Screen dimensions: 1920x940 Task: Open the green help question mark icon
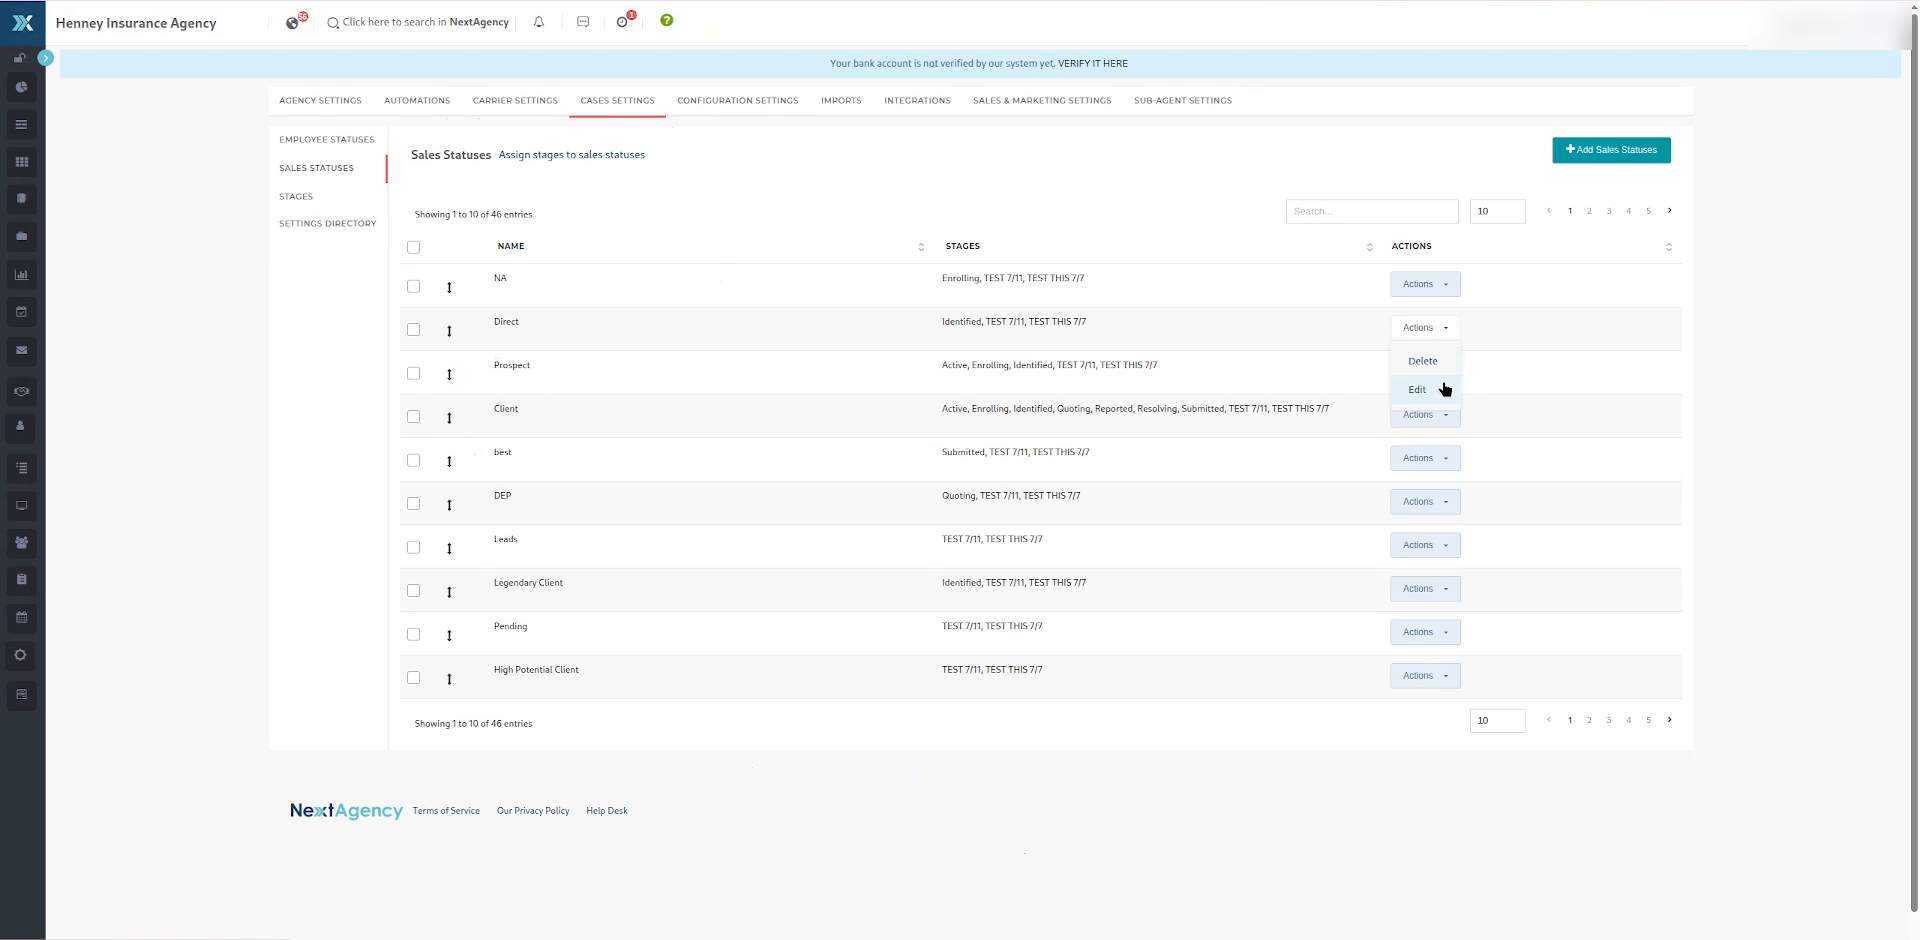pos(667,20)
